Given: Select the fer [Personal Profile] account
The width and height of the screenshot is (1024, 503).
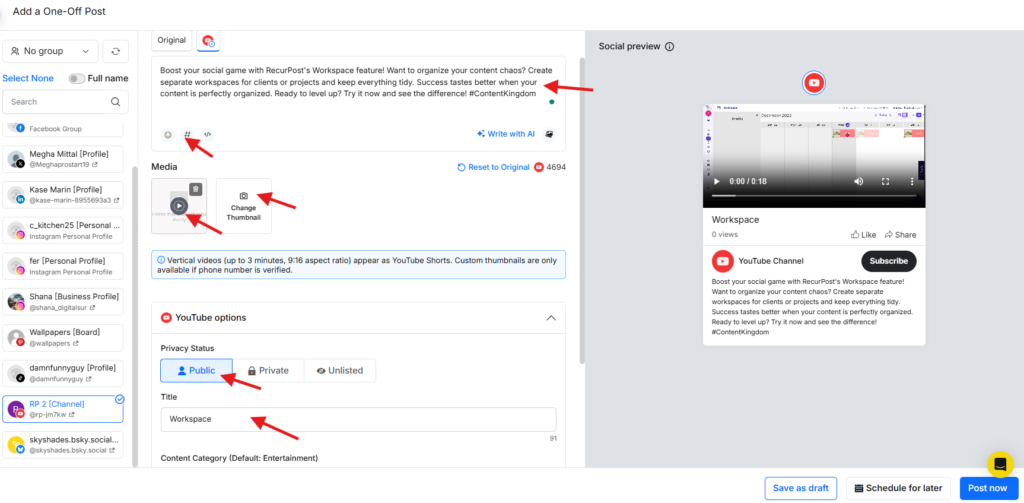Looking at the screenshot, I should (x=63, y=266).
